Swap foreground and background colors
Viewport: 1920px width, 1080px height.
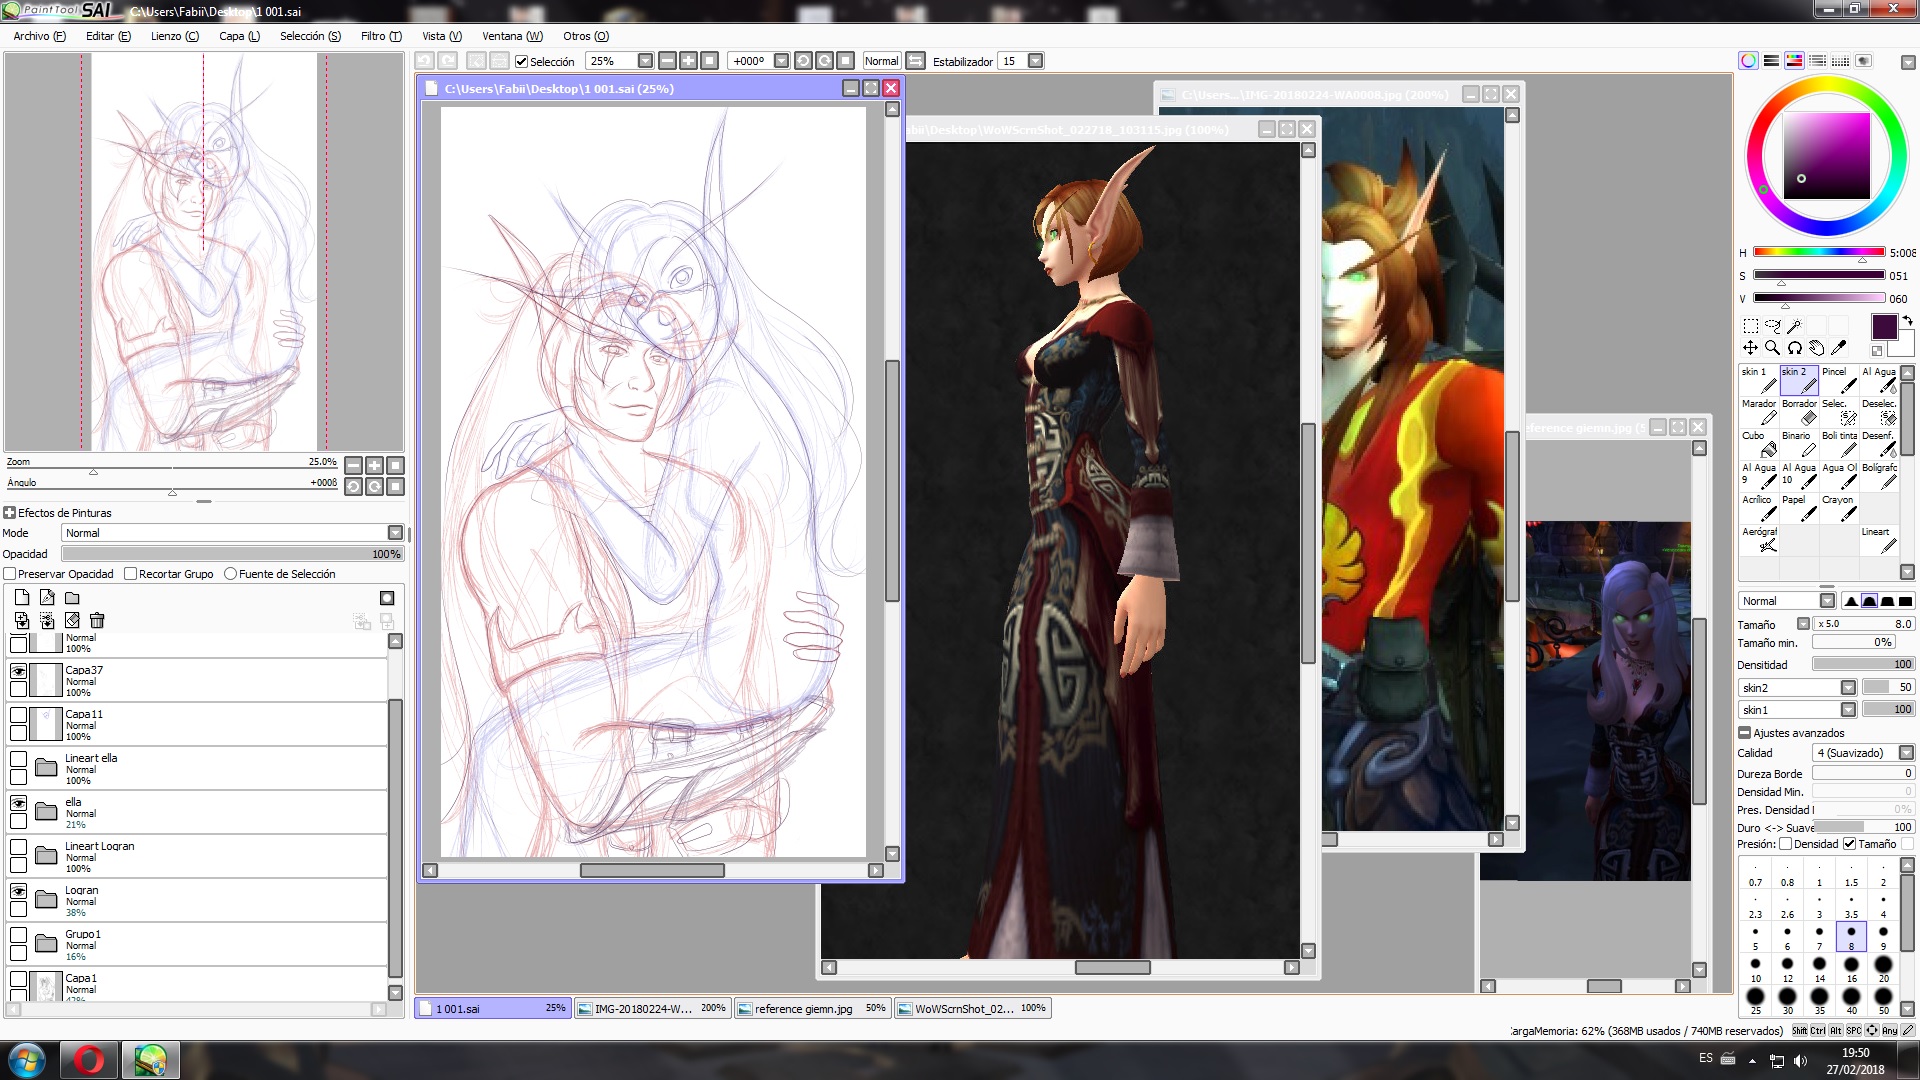point(1908,321)
